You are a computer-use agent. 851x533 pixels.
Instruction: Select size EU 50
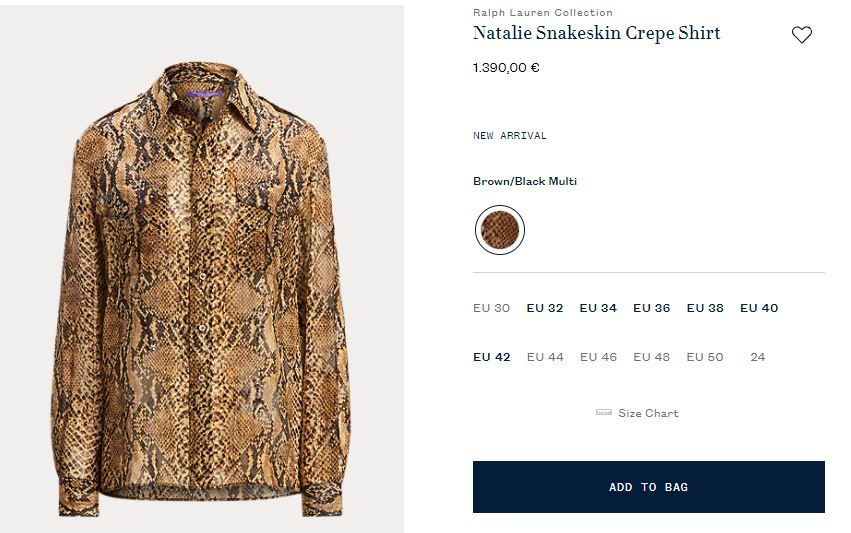(x=705, y=357)
